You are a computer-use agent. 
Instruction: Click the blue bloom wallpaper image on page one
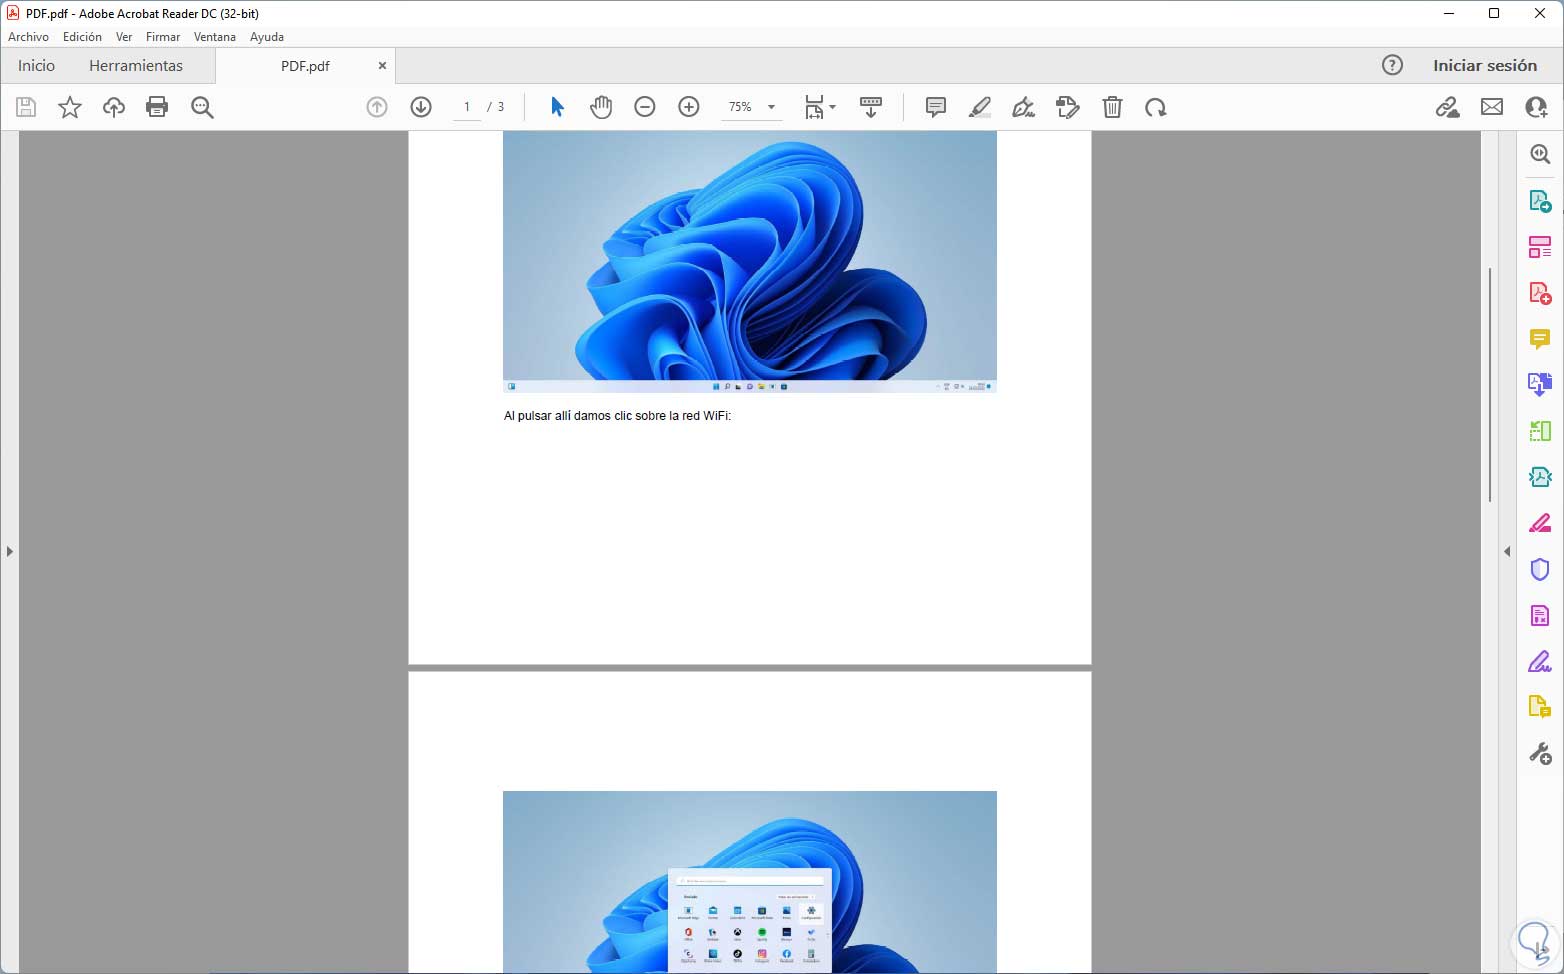coord(750,261)
